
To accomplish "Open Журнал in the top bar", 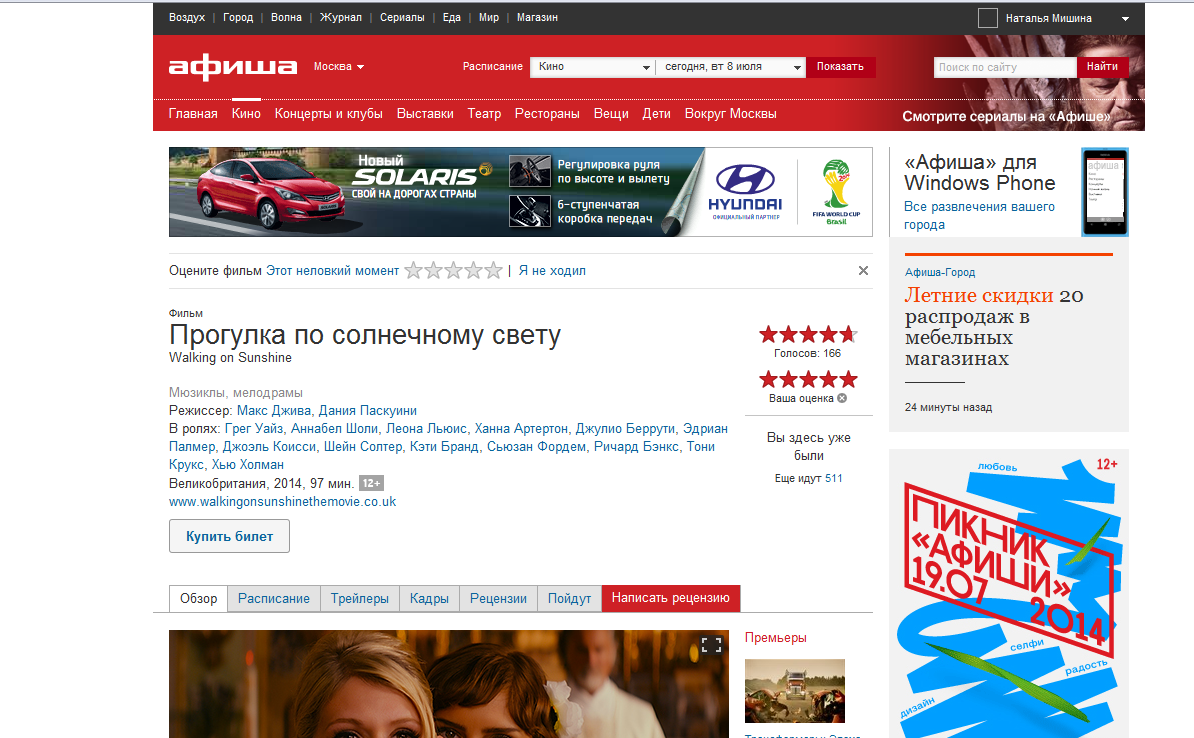I will coord(340,17).
